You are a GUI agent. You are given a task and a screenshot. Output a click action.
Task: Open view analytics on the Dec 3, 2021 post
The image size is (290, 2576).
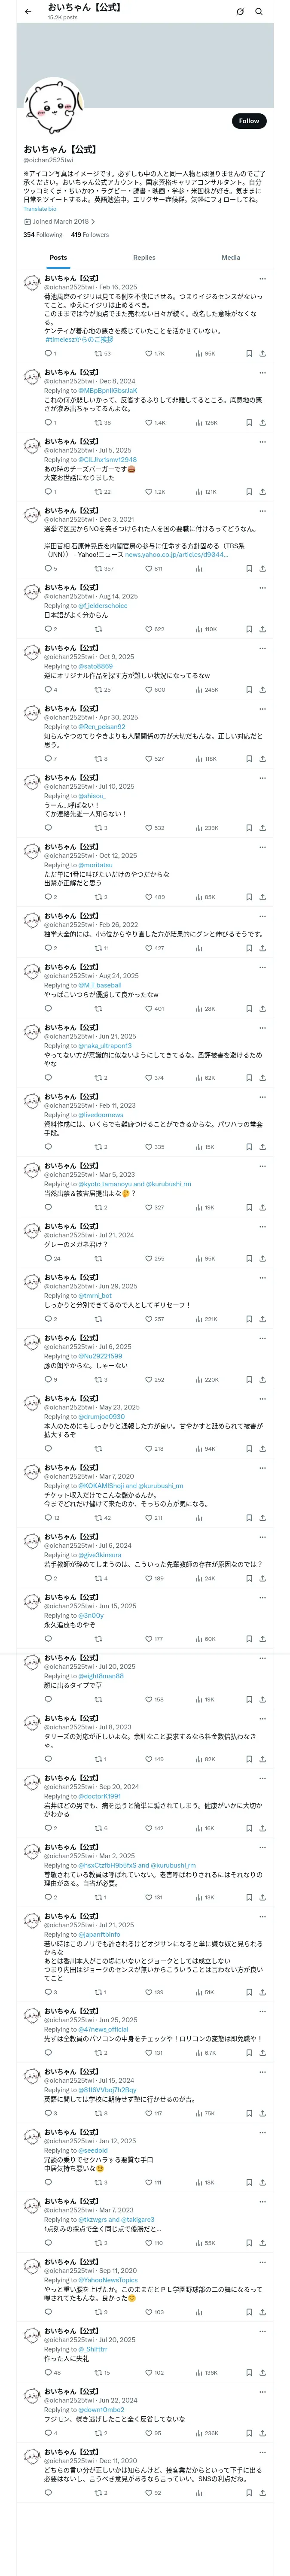pos(199,569)
